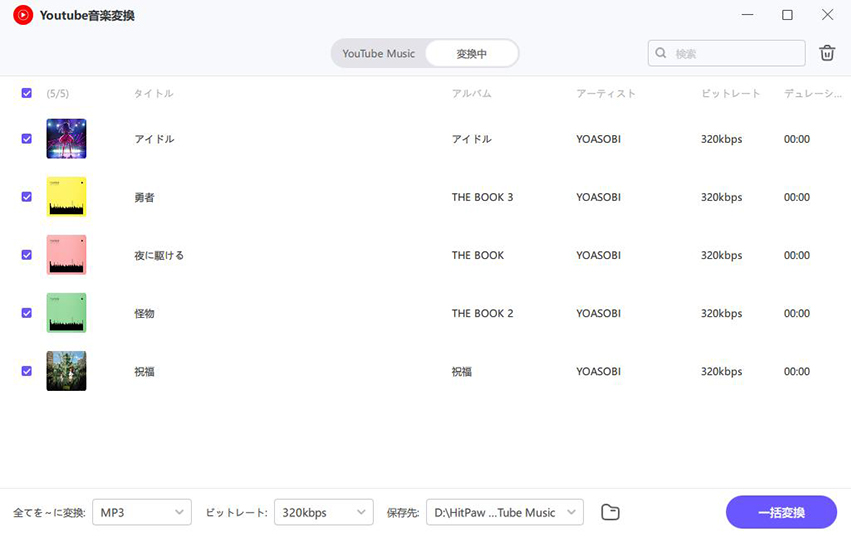Select the 祝福 song title
This screenshot has height=536, width=851.
[x=144, y=371]
